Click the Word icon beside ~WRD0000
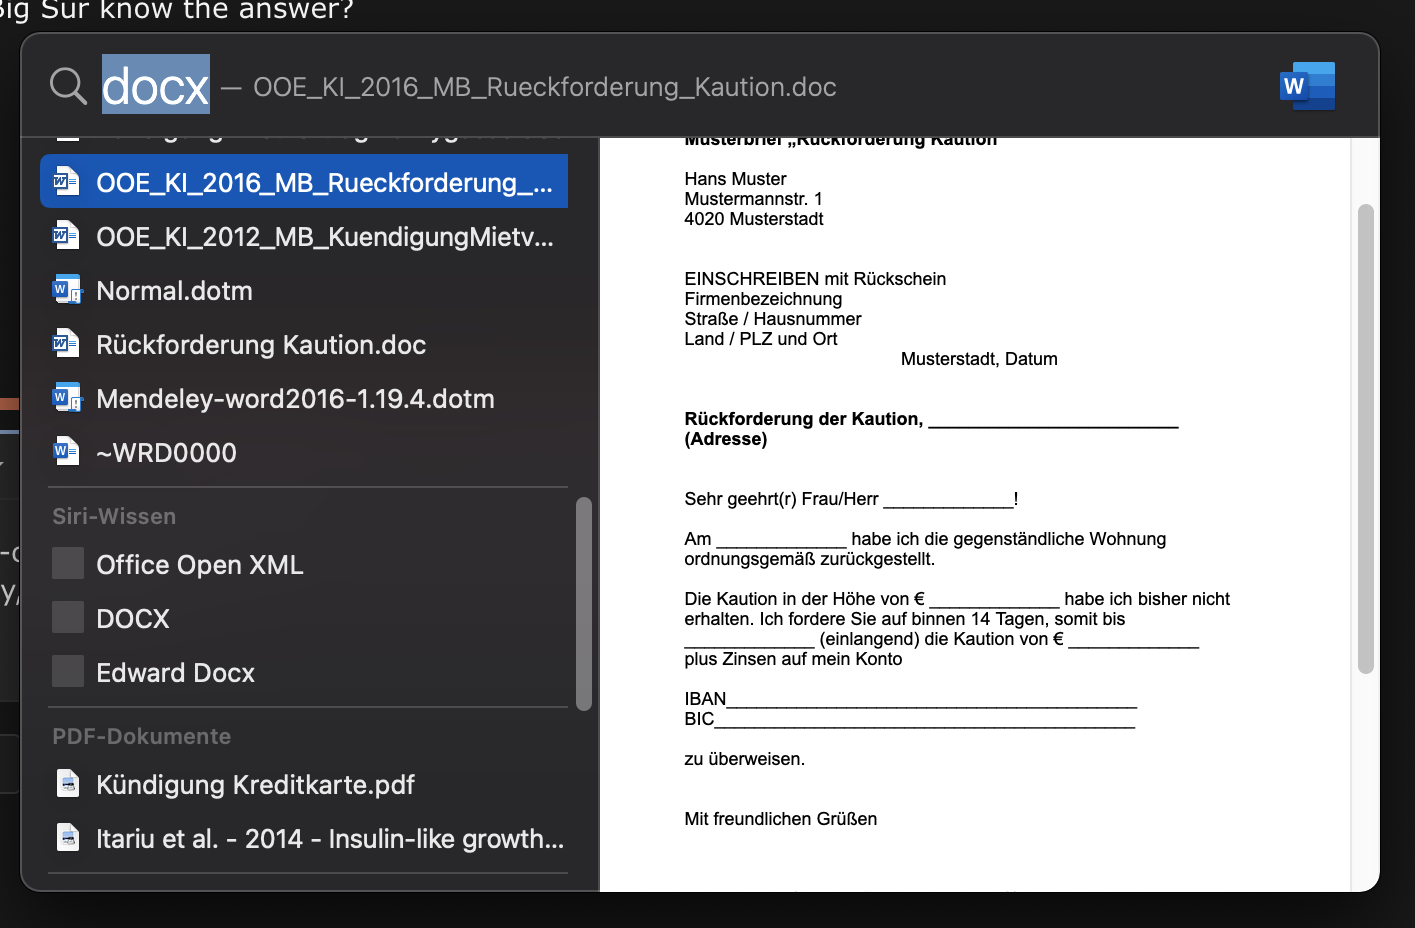This screenshot has height=928, width=1415. point(65,450)
